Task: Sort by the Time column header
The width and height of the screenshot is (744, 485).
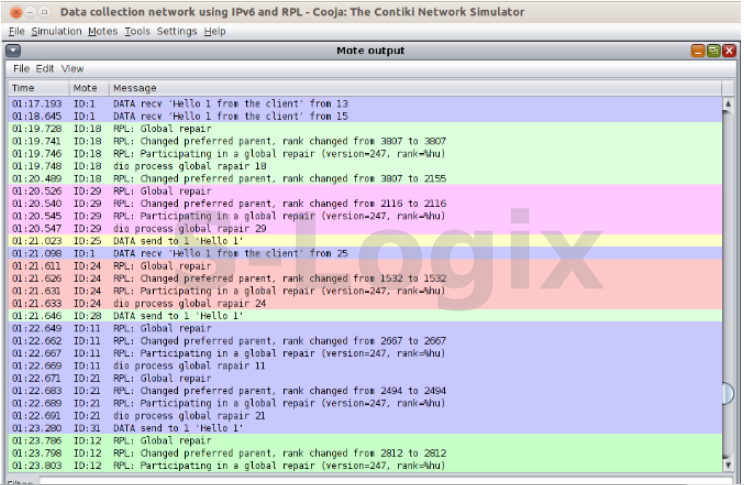Action: 38,88
